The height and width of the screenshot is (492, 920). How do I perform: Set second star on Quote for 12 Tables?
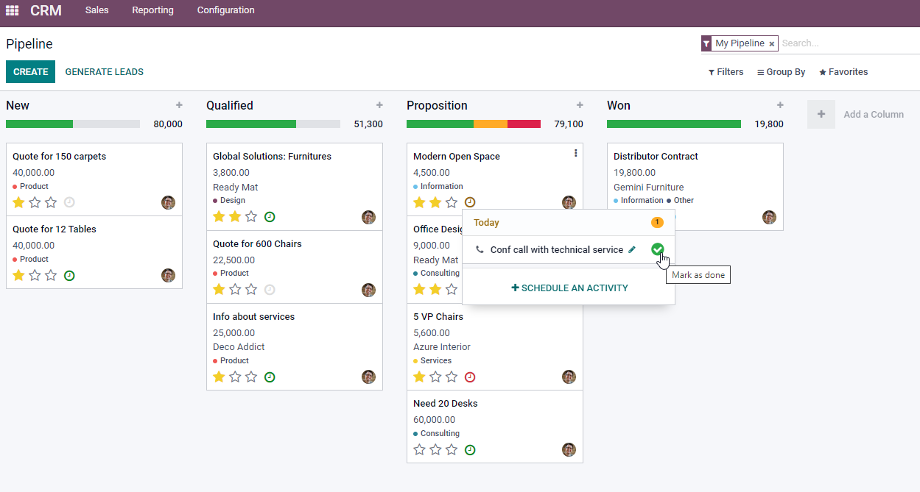[35, 275]
